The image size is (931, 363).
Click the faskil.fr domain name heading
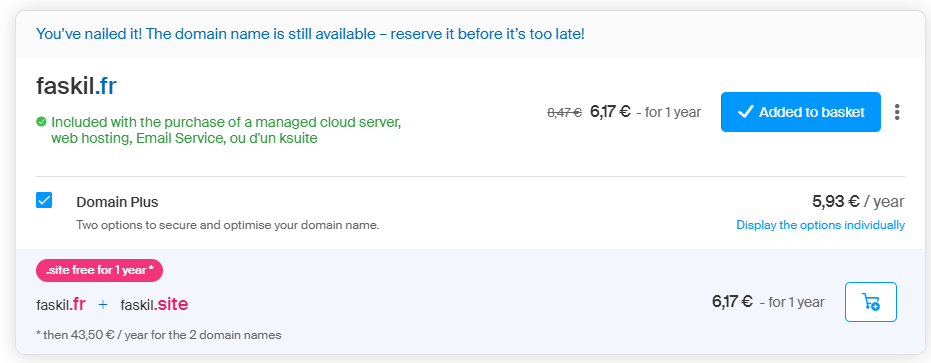tap(76, 87)
